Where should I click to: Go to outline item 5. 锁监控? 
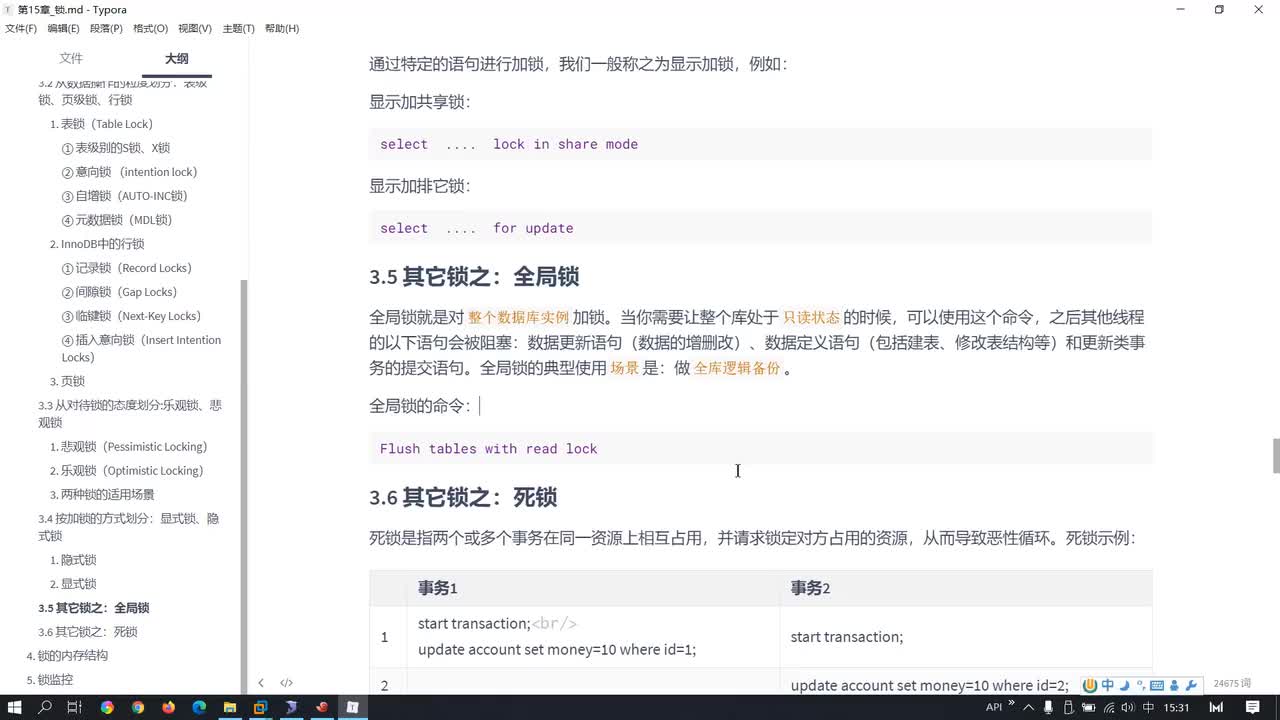[49, 680]
